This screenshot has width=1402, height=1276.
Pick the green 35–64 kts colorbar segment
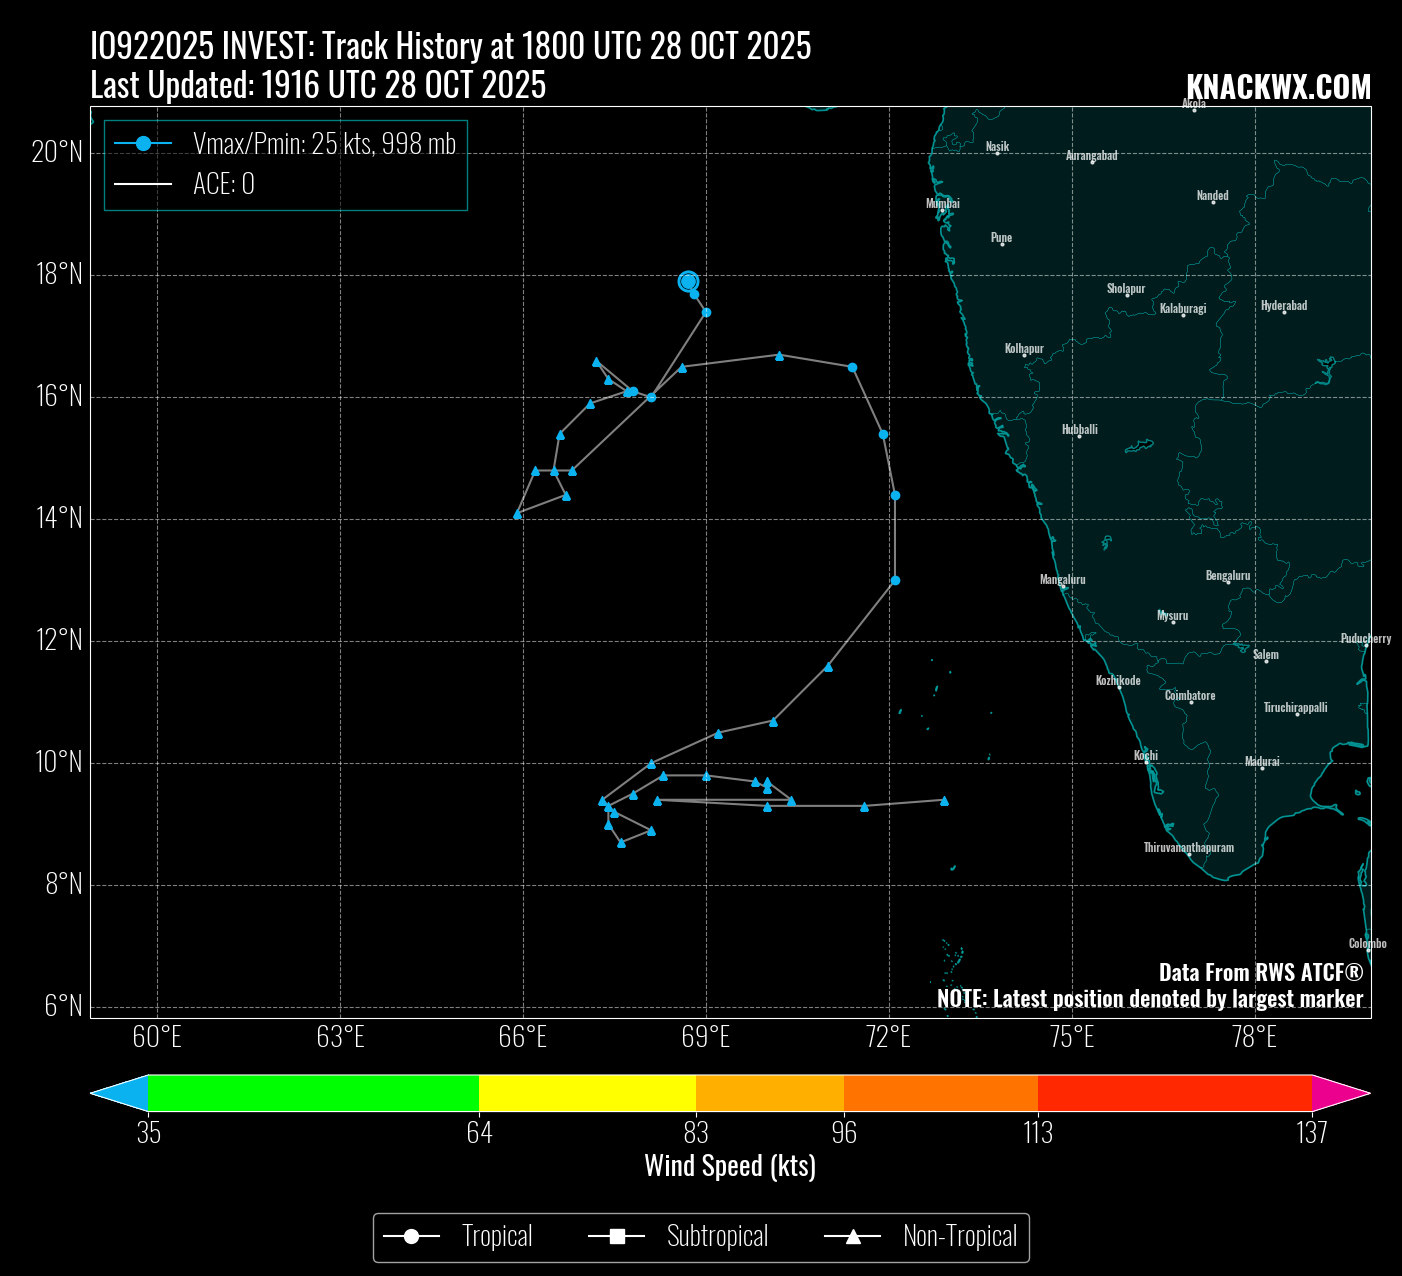click(x=313, y=1093)
